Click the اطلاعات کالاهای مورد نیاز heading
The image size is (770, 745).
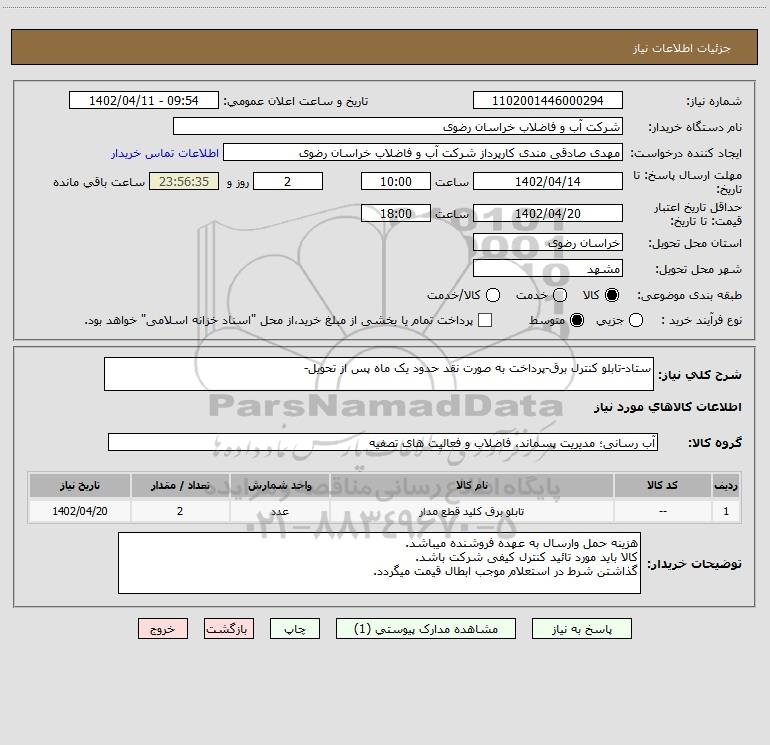pos(667,407)
